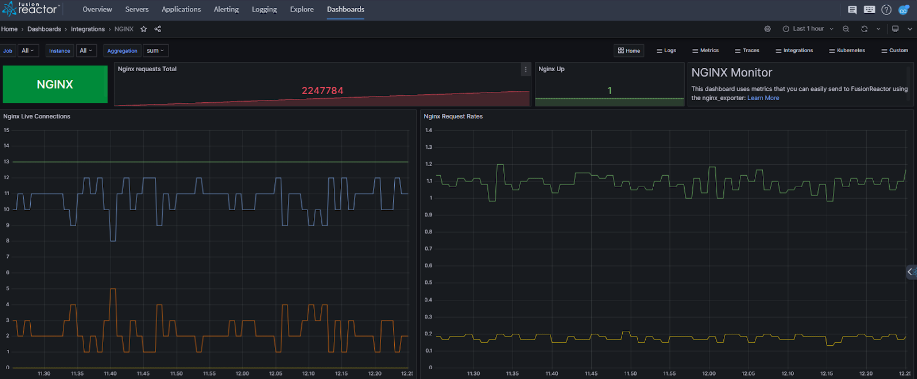Click the Nginx requests Total panel title

(x=147, y=69)
